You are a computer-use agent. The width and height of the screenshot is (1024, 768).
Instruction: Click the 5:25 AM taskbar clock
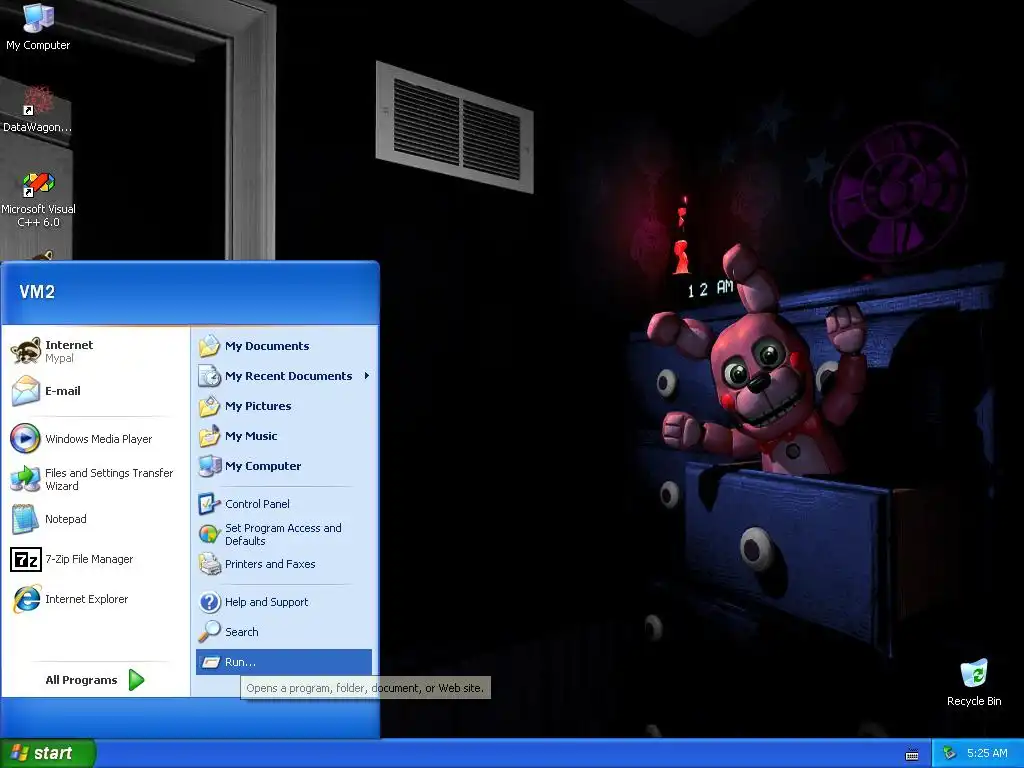point(987,753)
